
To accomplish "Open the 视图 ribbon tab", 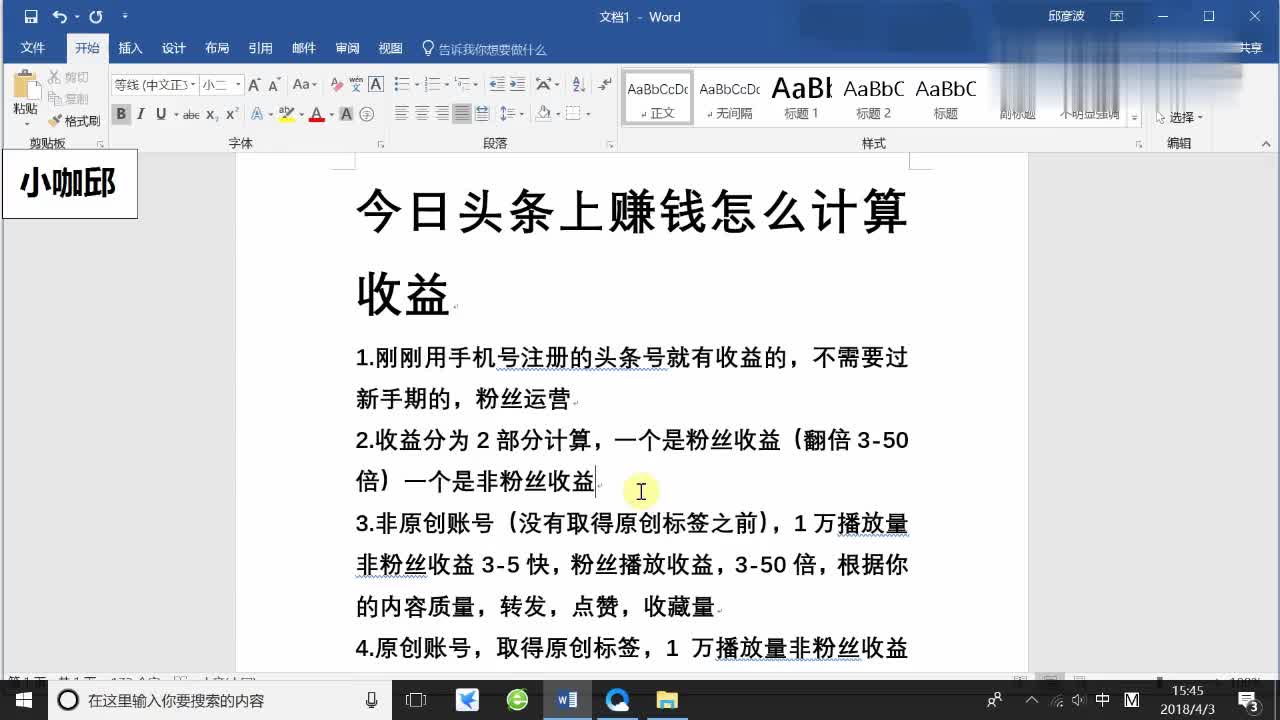I will coord(390,47).
